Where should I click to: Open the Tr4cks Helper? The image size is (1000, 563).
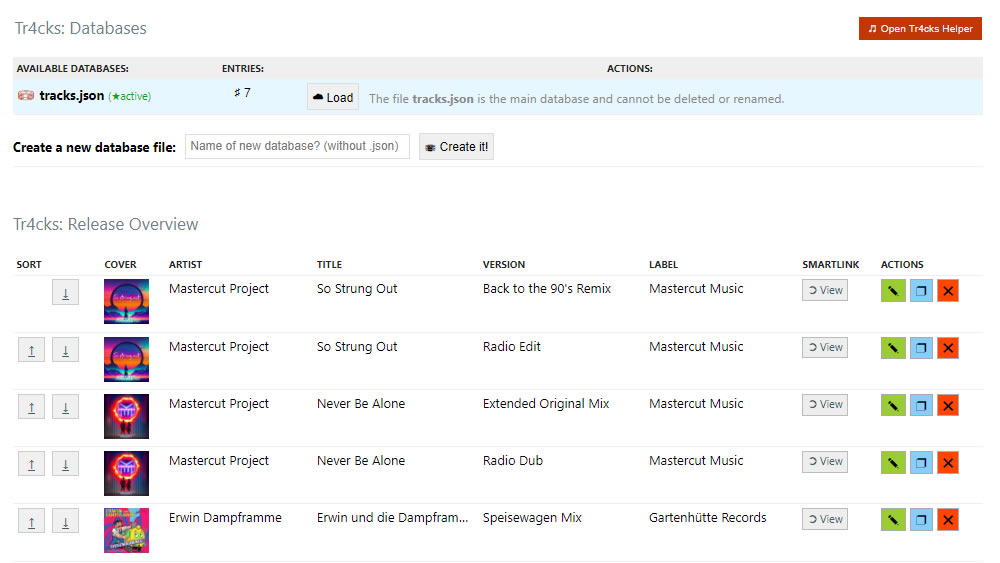point(920,29)
